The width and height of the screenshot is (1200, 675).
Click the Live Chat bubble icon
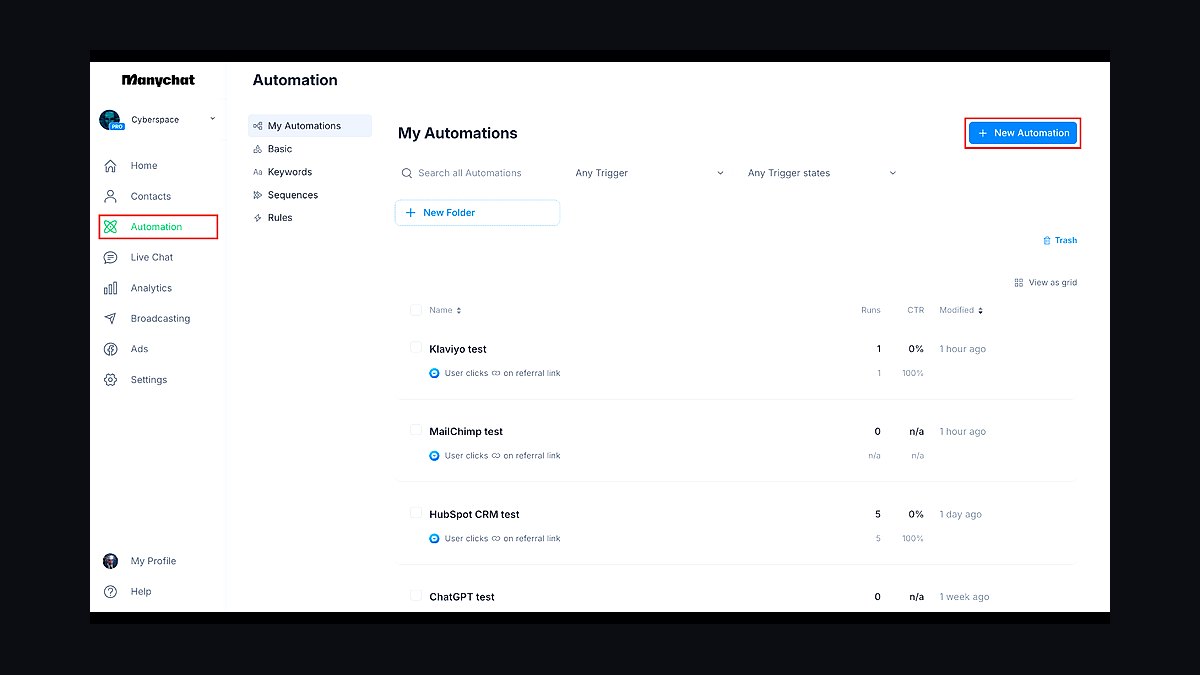(110, 258)
